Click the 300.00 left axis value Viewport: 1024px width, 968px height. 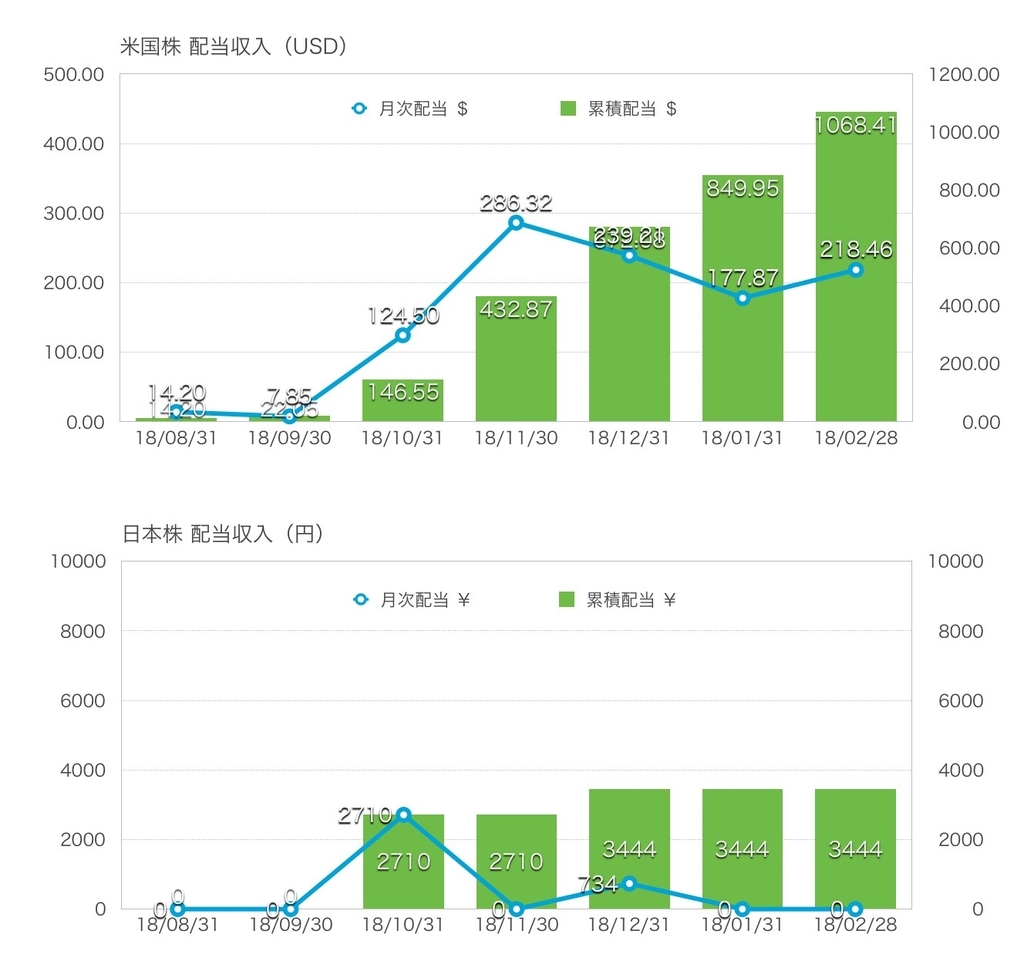coord(74,214)
